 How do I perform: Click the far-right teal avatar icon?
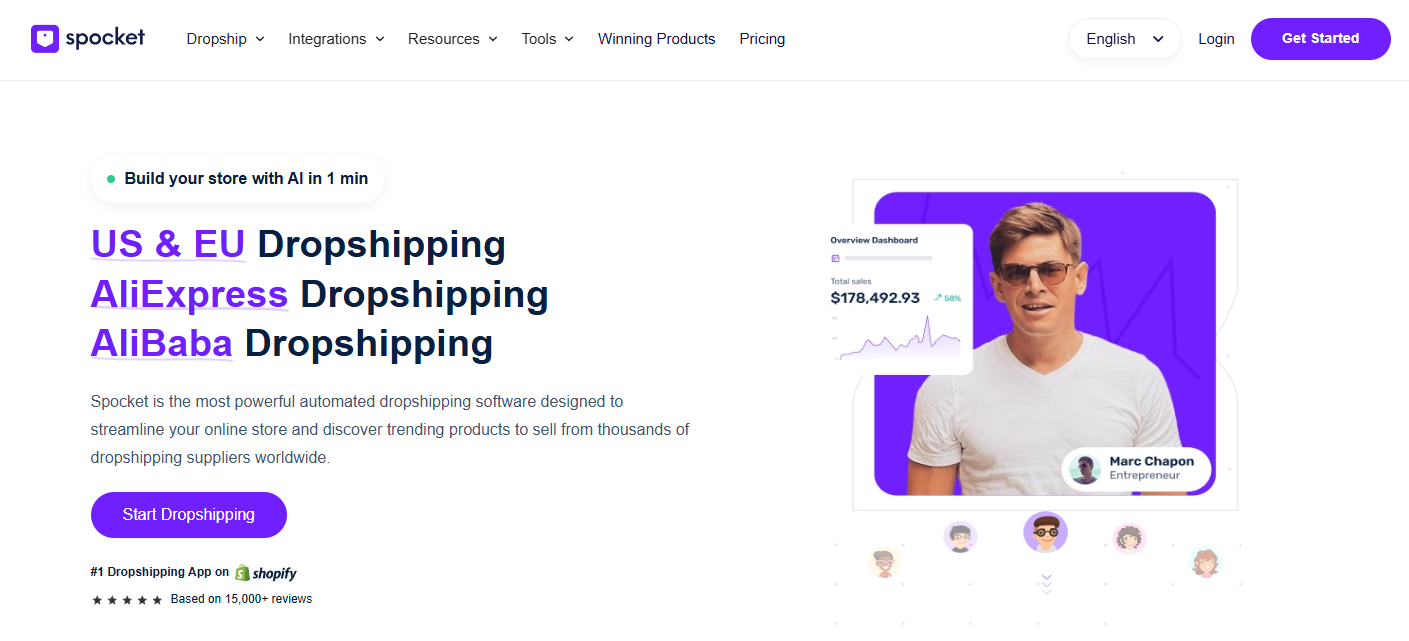tap(1206, 562)
